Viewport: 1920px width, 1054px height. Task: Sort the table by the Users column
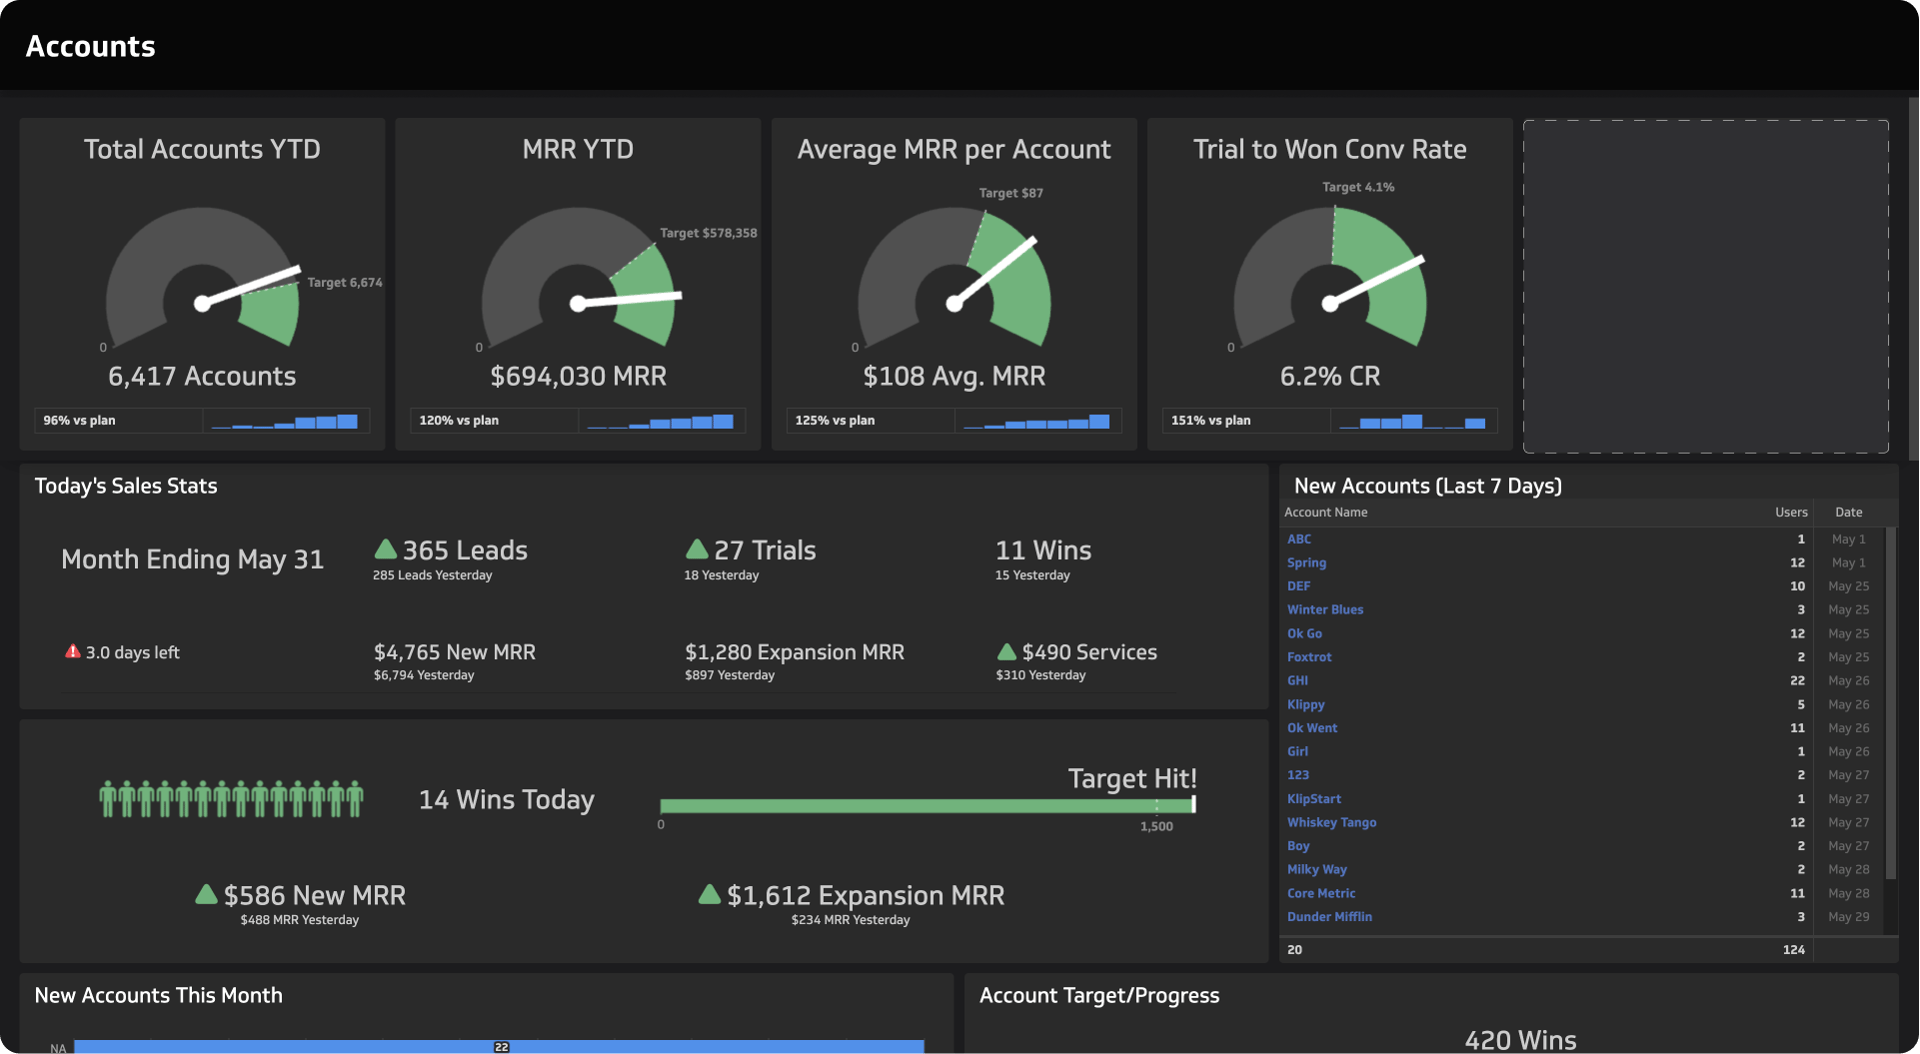pyautogui.click(x=1790, y=511)
